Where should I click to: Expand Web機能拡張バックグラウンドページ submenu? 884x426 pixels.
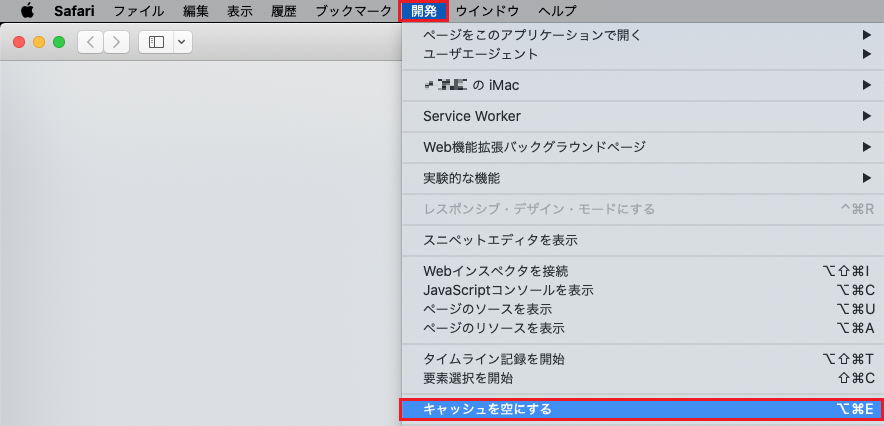click(643, 148)
